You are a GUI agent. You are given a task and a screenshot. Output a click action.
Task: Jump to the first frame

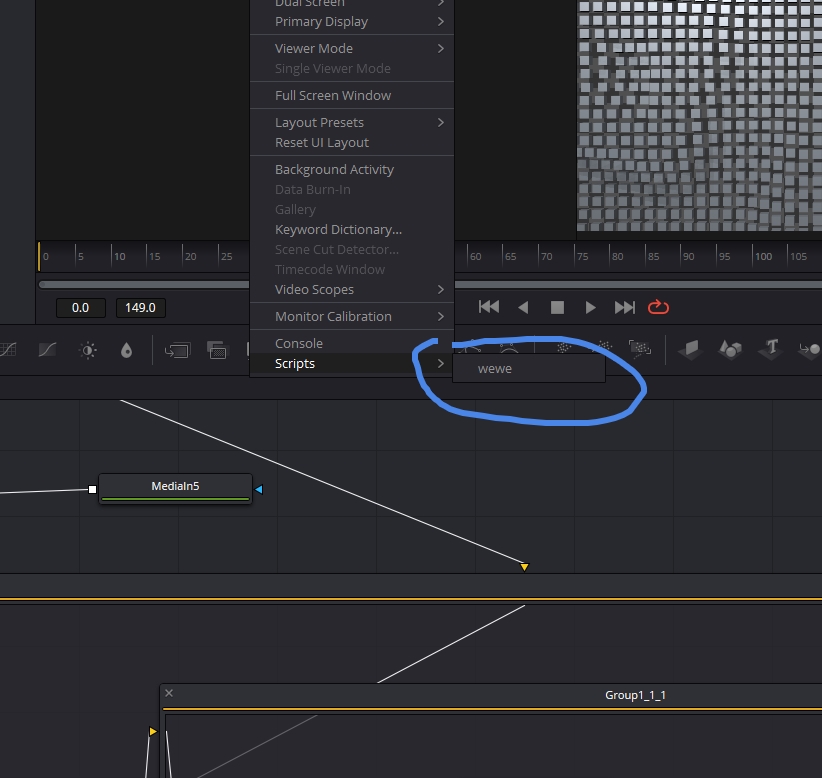(489, 307)
